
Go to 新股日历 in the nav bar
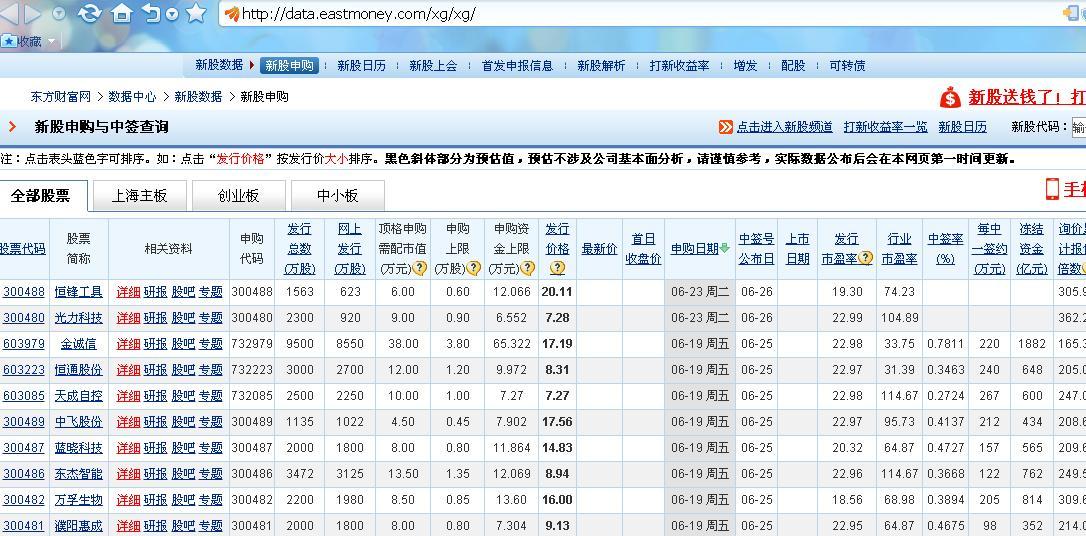coord(362,66)
